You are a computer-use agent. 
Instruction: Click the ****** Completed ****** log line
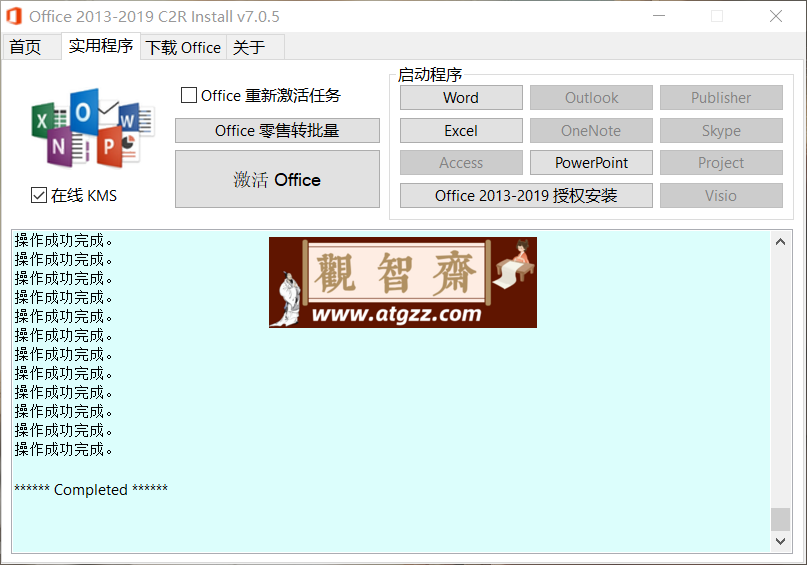[x=91, y=489]
